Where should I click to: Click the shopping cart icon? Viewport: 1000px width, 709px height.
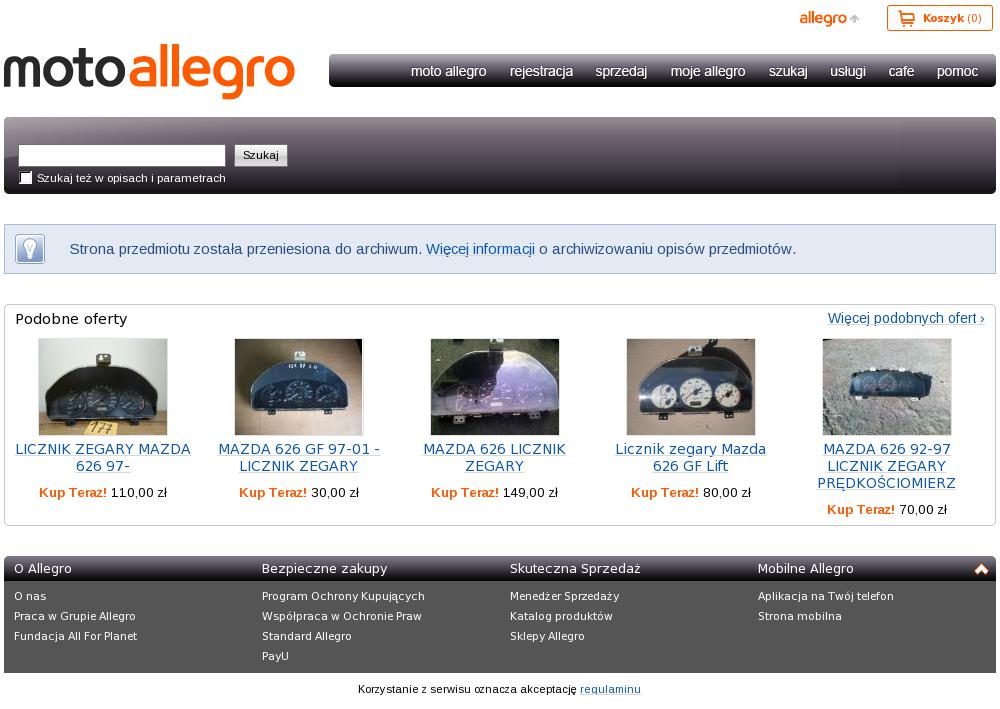pyautogui.click(x=906, y=18)
